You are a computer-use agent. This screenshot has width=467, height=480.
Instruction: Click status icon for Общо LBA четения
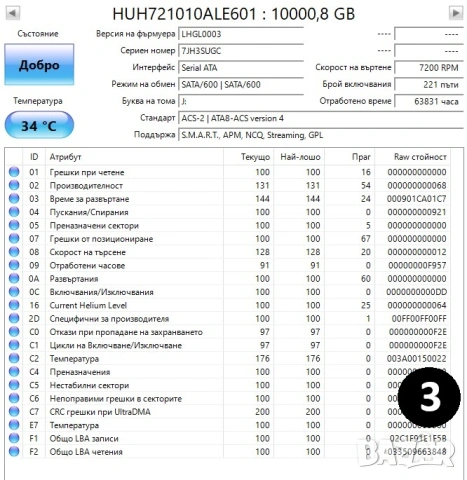(14, 451)
